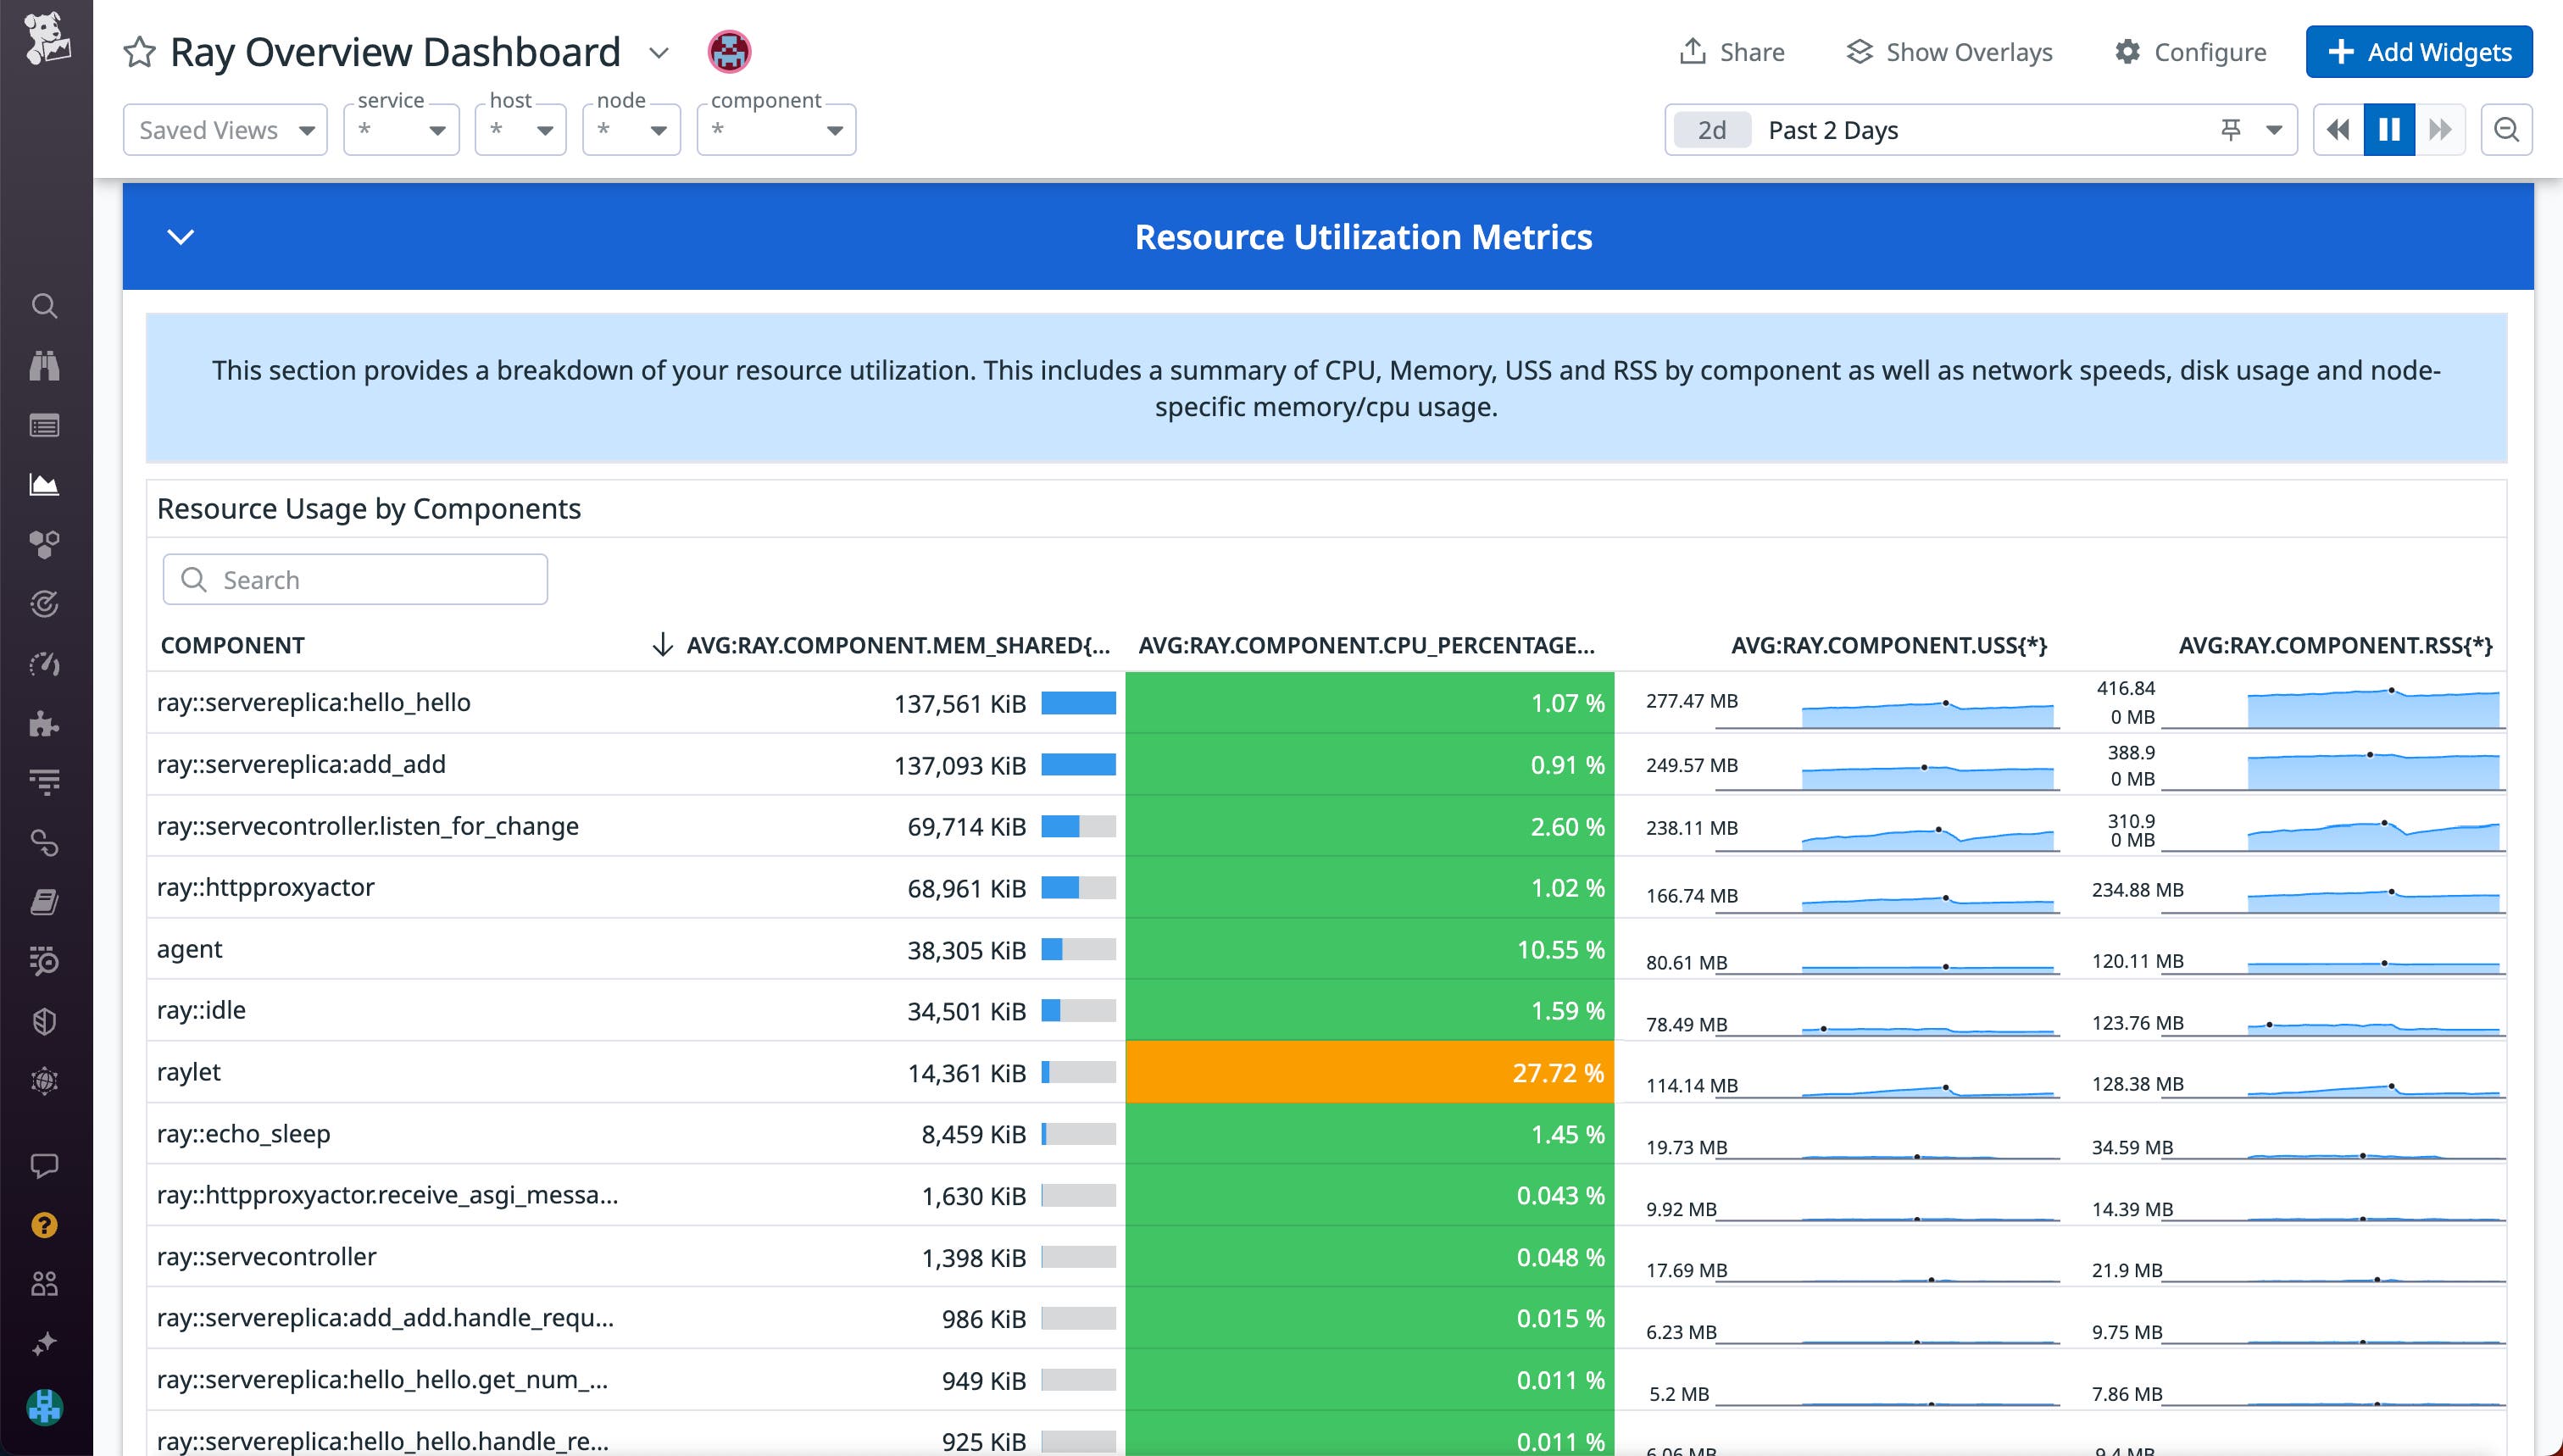
Task: Pin the current time frame
Action: [2231, 129]
